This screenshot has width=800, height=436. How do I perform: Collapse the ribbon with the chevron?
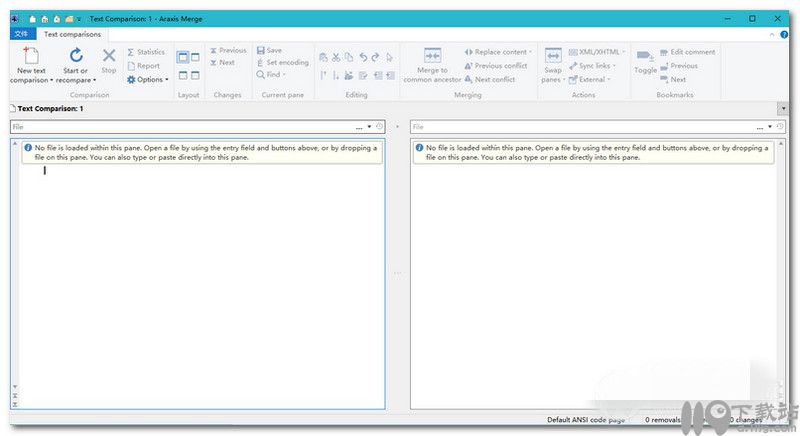(771, 35)
